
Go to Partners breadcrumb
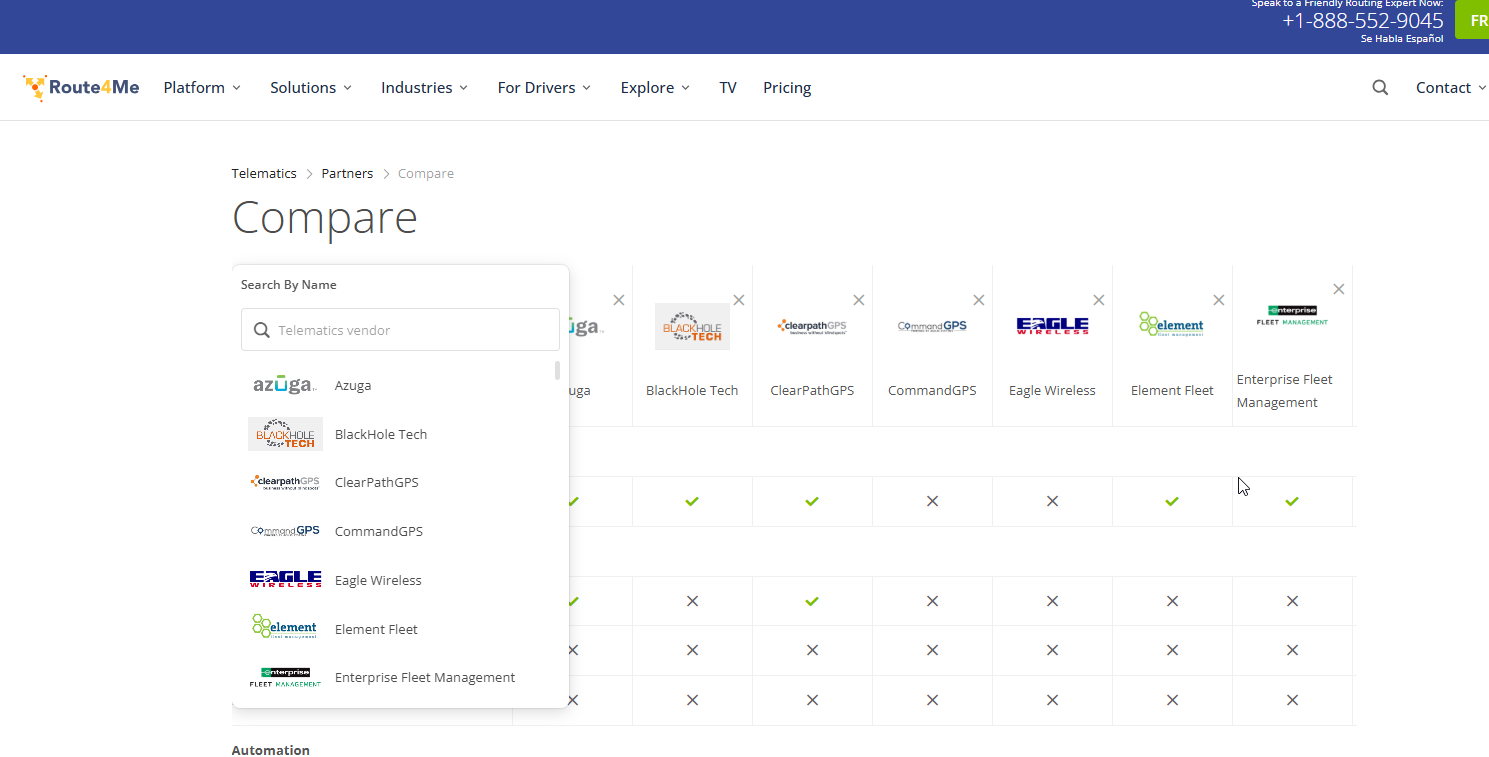click(347, 173)
